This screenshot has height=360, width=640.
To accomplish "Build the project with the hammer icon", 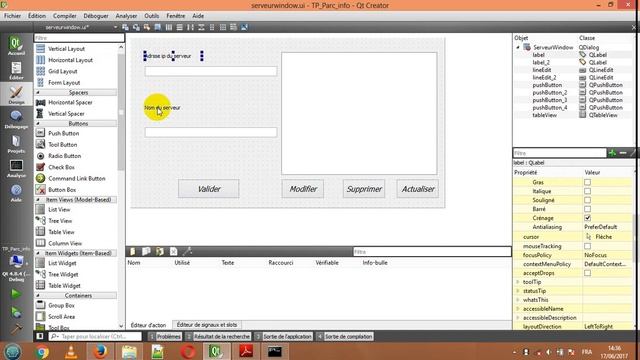I will [16, 328].
